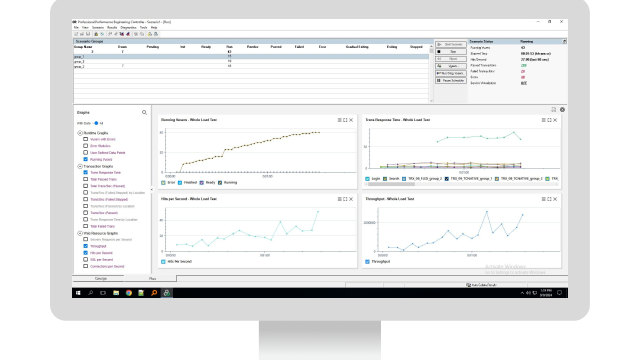Click the New Scenario toolbar icon

point(76,34)
